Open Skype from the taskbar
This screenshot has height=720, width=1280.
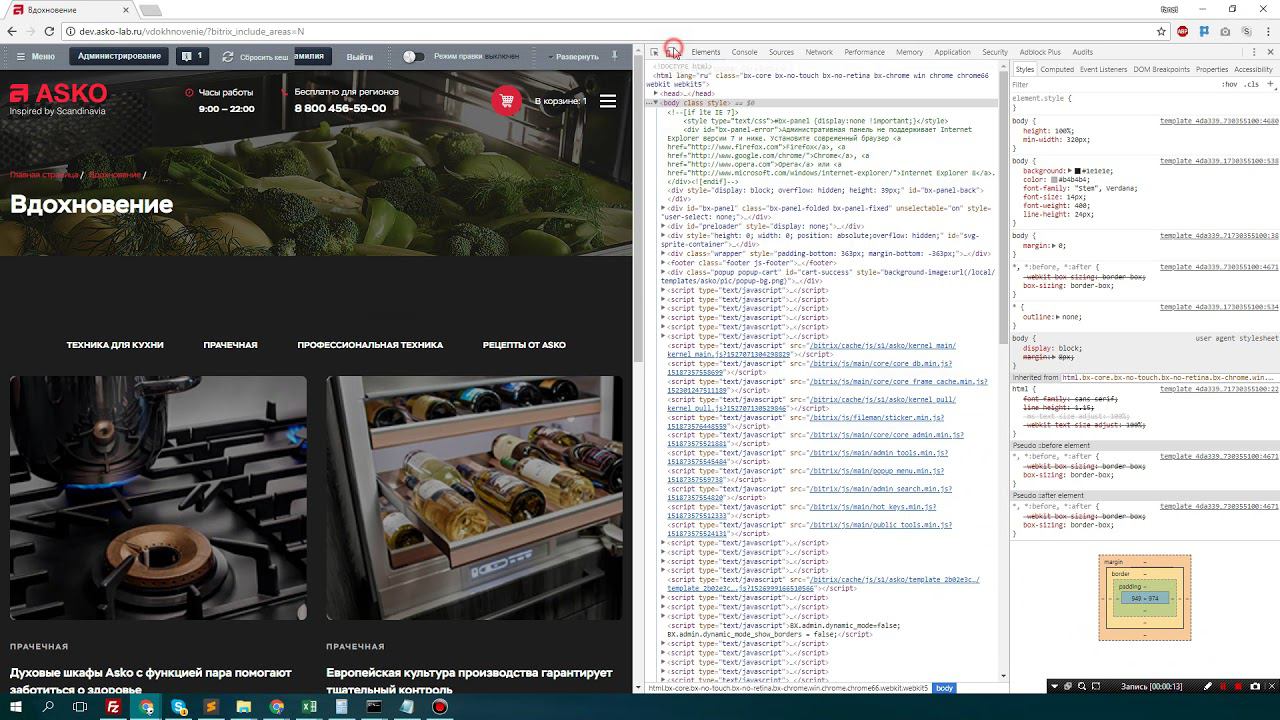coord(179,707)
